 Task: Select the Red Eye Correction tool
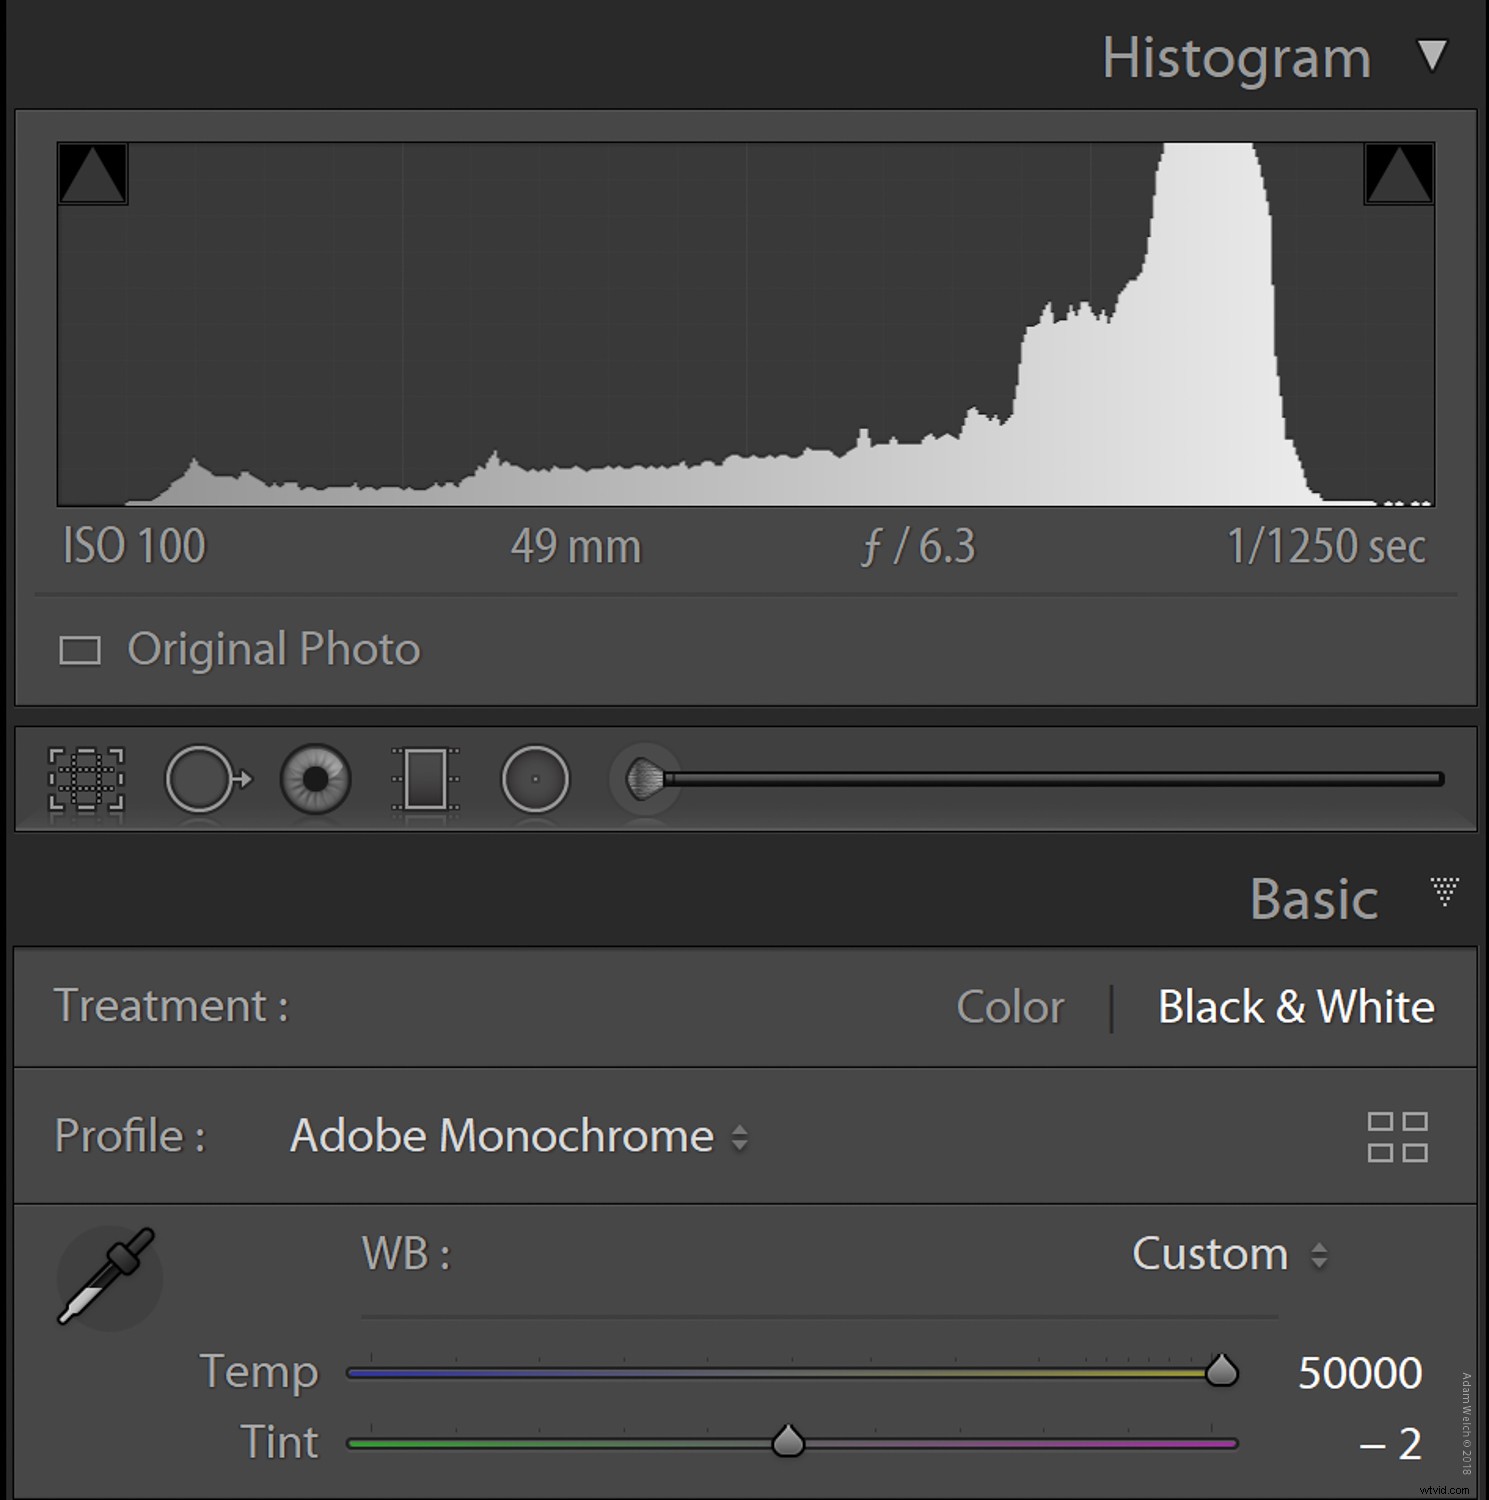click(315, 780)
